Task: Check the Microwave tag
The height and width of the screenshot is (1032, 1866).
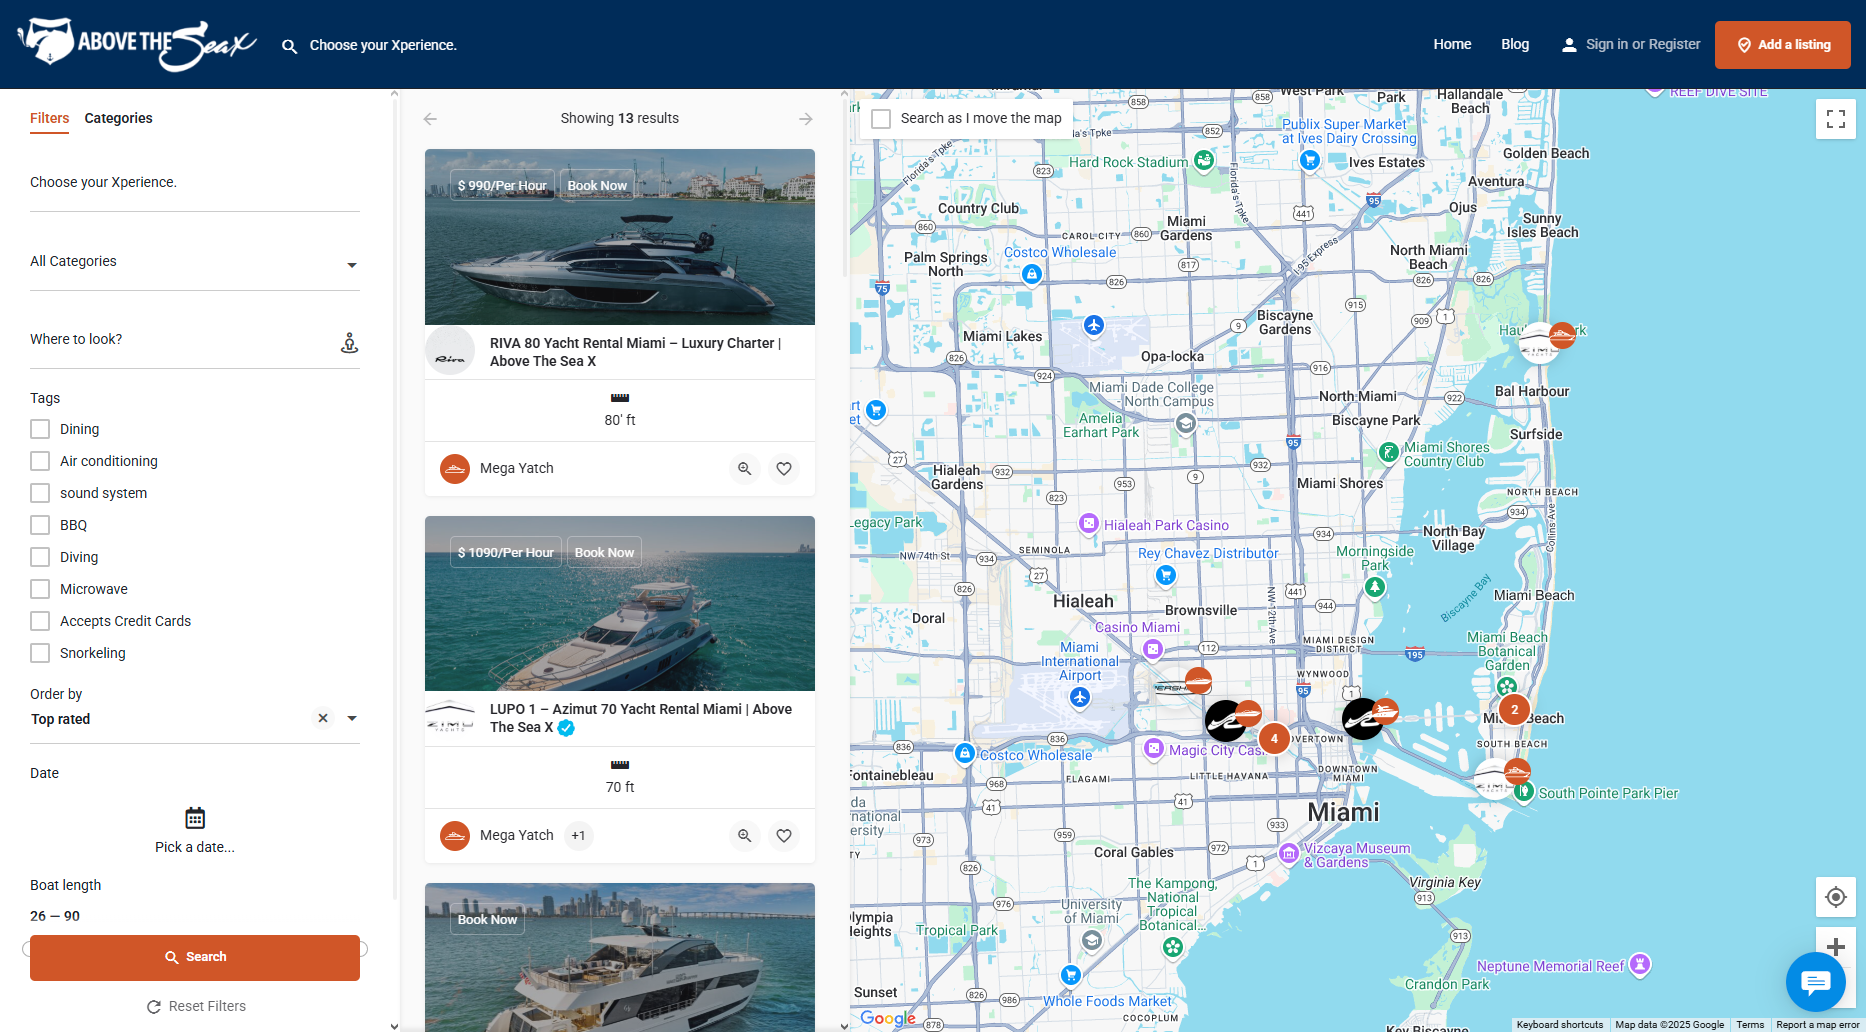Action: point(40,589)
